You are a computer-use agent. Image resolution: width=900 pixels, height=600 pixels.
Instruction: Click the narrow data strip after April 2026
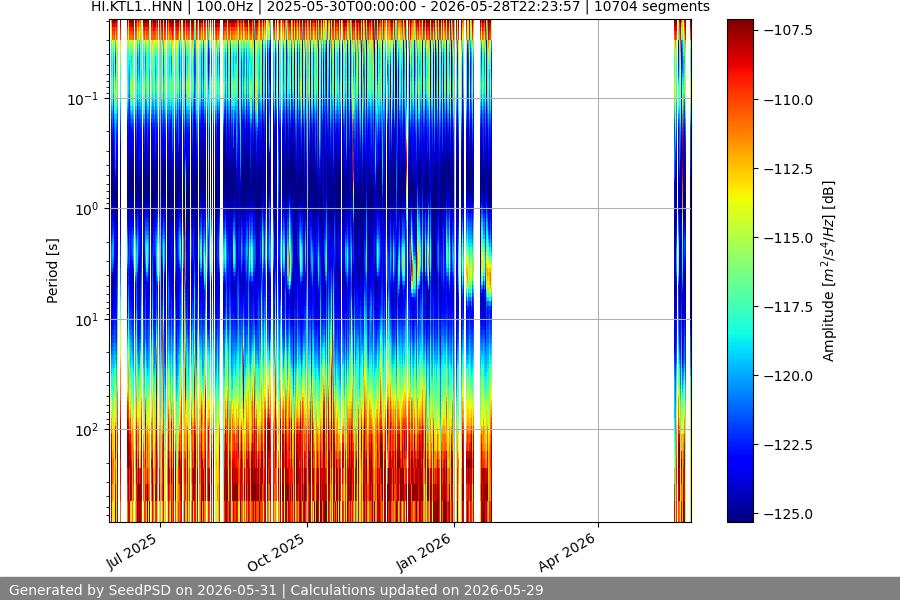tap(682, 271)
